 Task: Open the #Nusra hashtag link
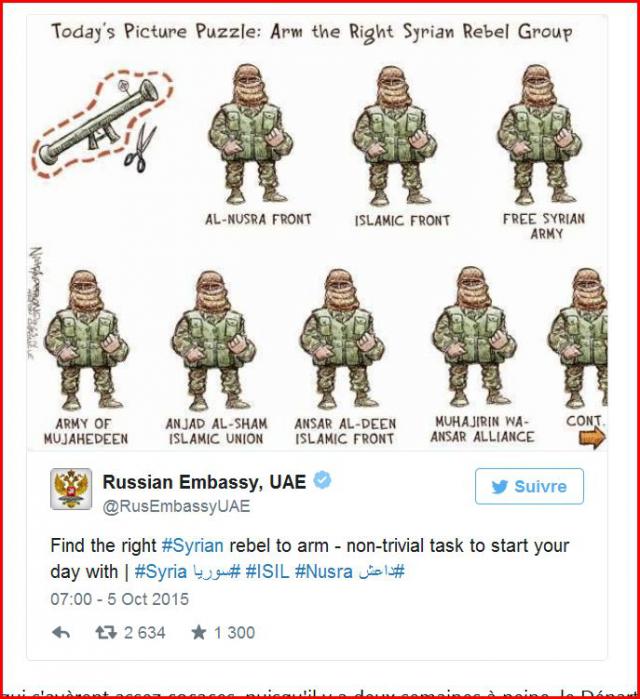pos(324,572)
